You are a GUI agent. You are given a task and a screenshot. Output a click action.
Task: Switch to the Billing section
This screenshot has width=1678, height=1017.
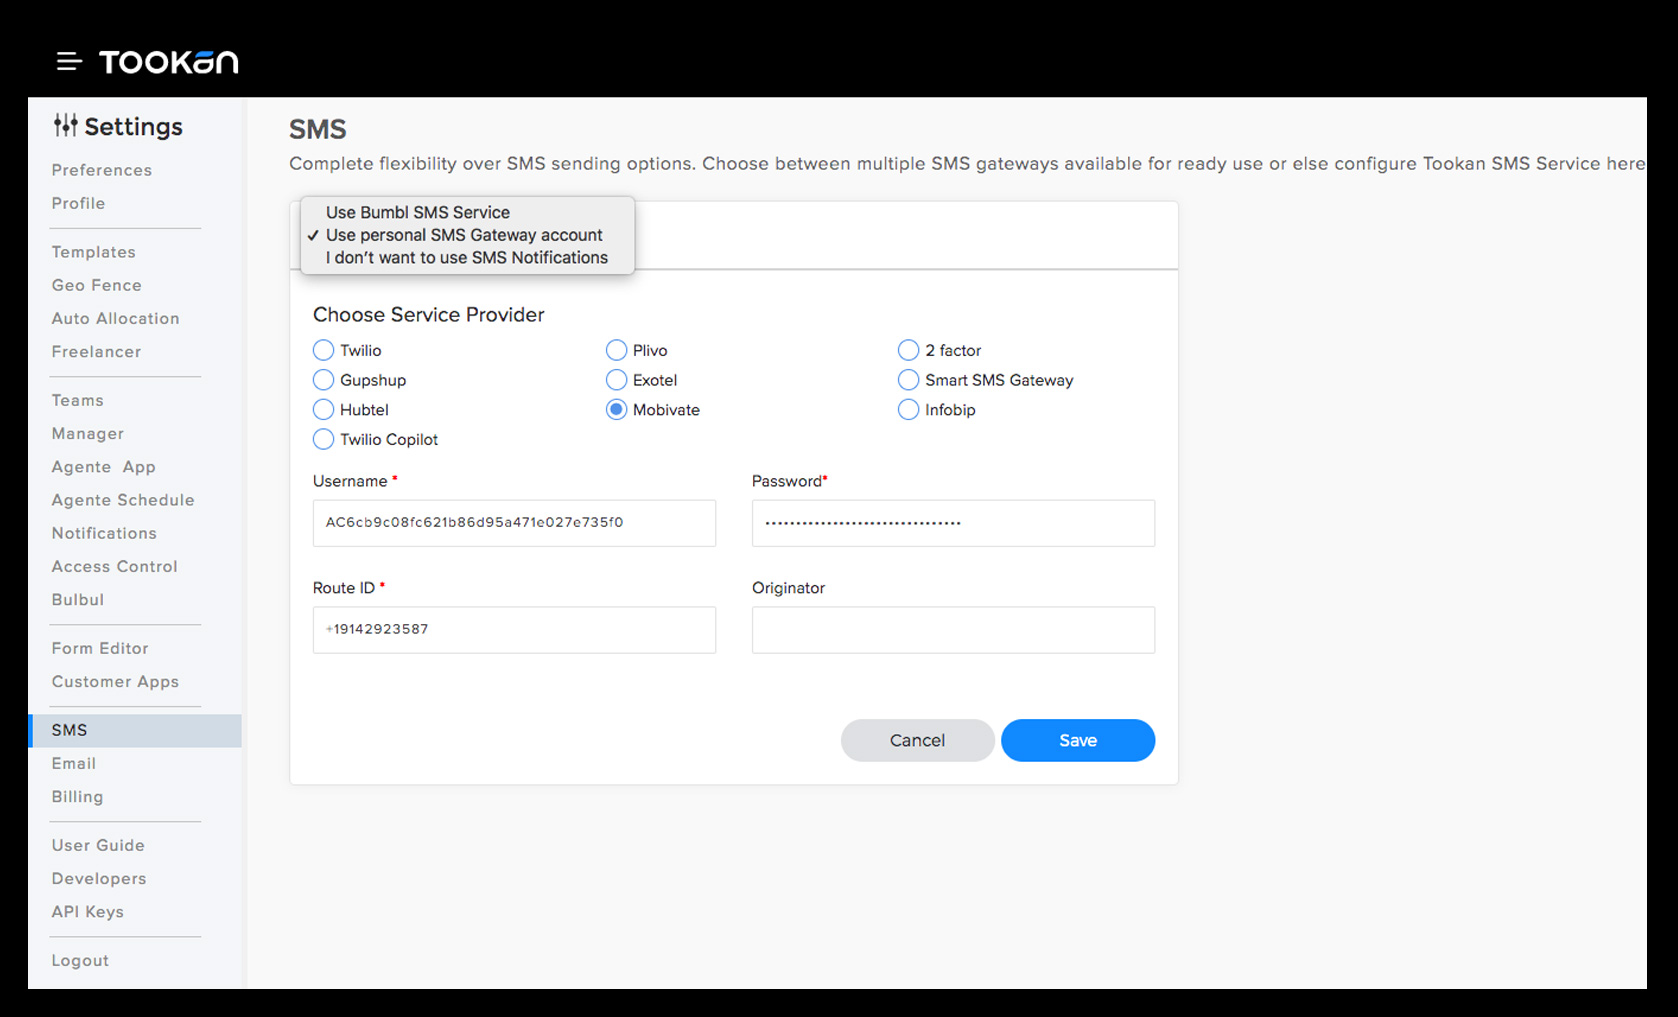pos(77,796)
